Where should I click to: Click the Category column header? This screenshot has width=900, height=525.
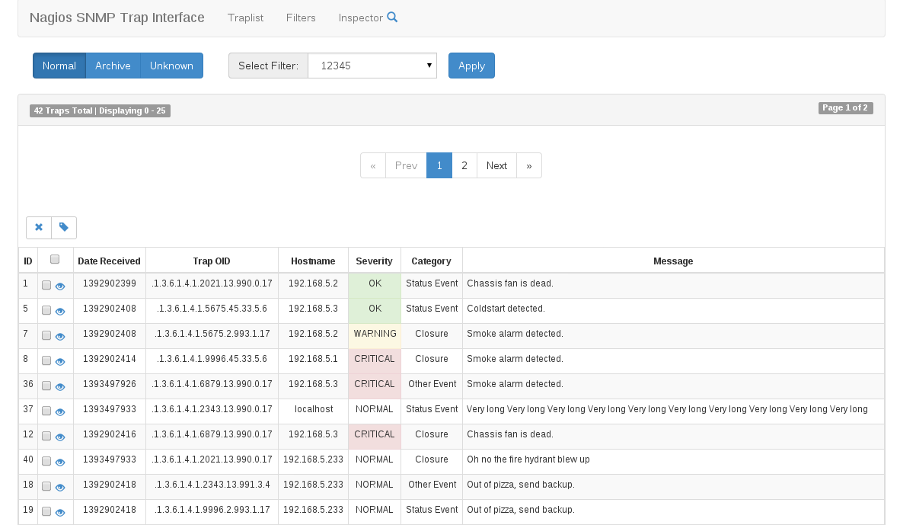[x=431, y=261]
